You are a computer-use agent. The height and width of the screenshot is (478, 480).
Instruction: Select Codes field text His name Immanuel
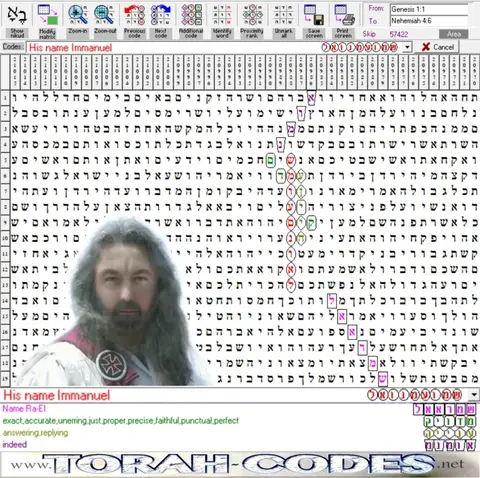point(71,48)
